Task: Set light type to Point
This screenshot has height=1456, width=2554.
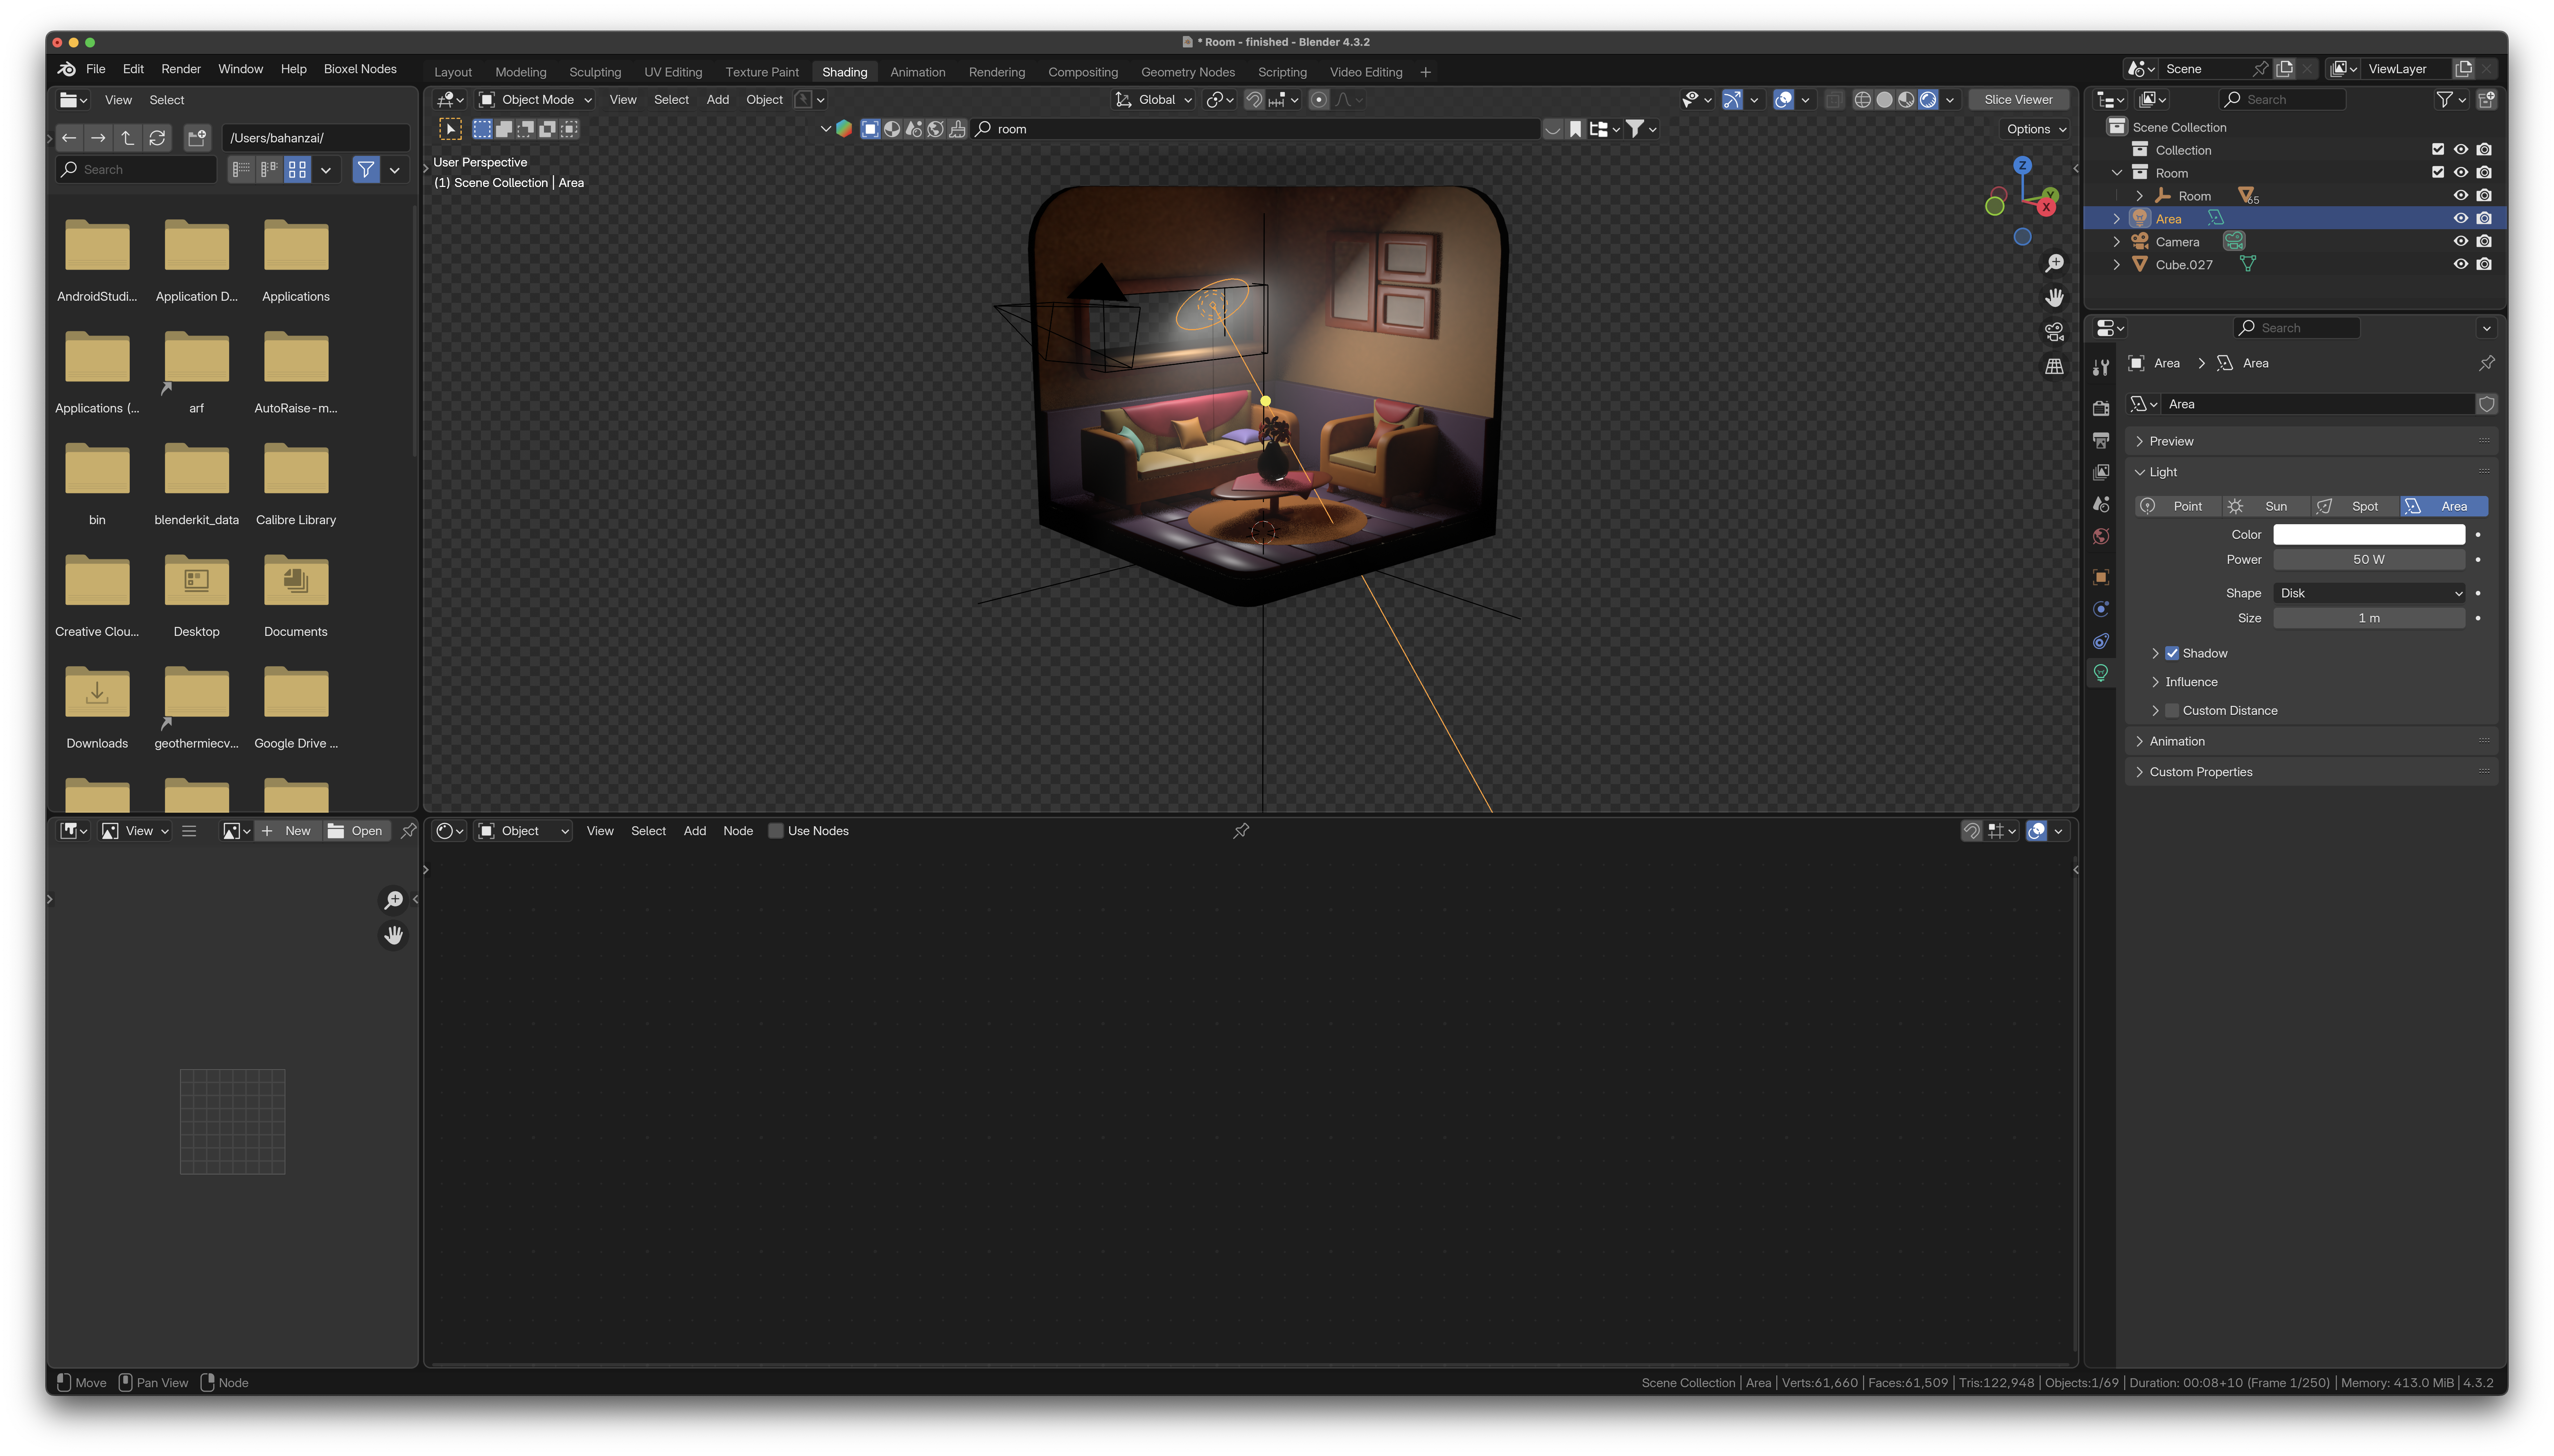Action: pyautogui.click(x=2177, y=506)
